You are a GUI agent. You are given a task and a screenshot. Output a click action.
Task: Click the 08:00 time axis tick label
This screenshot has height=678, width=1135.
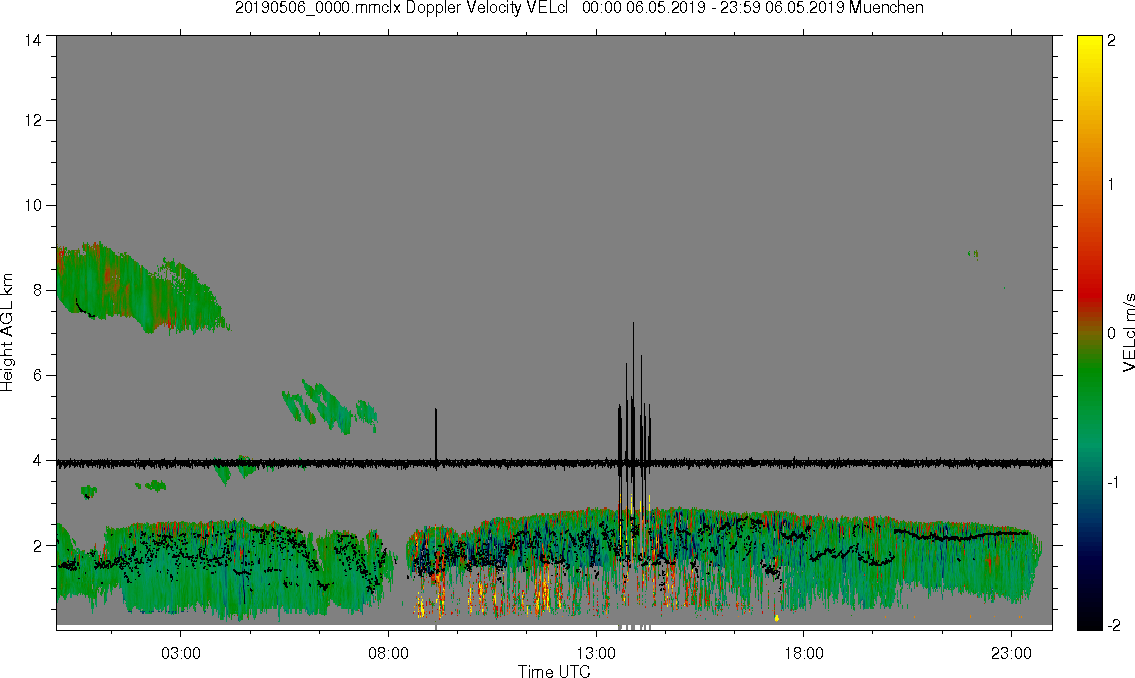point(388,653)
